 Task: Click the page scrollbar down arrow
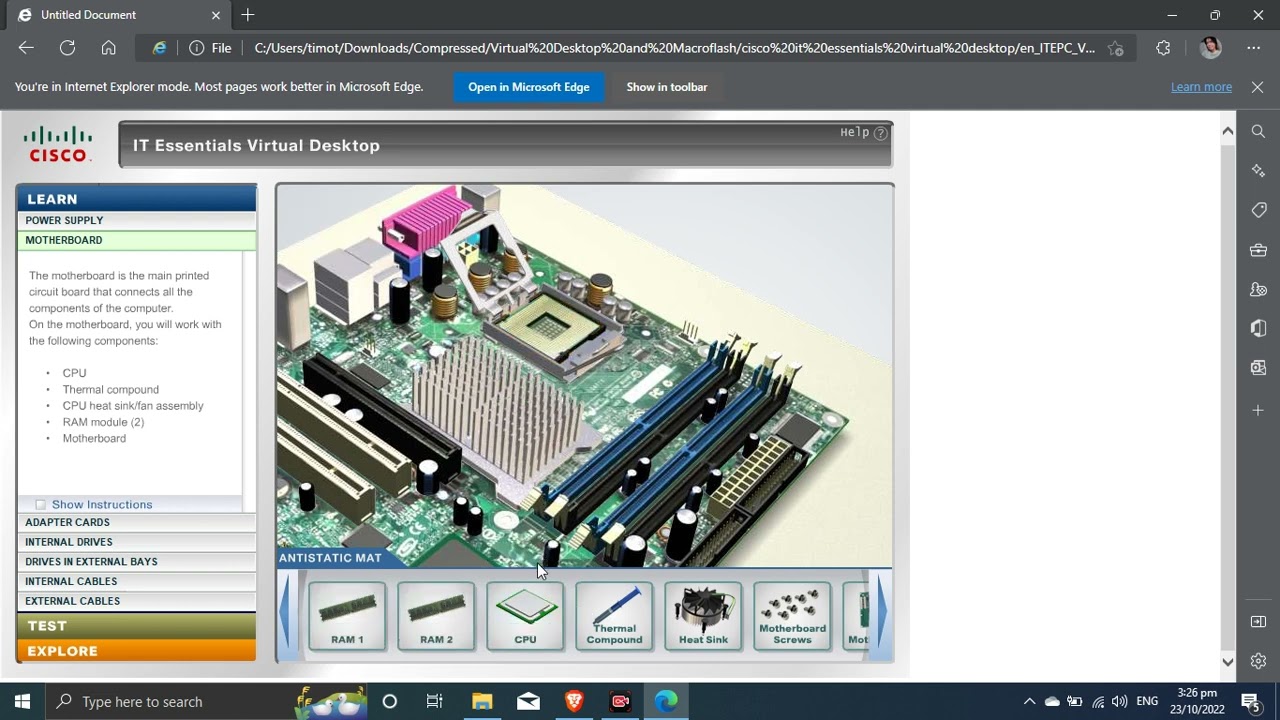(x=1228, y=661)
